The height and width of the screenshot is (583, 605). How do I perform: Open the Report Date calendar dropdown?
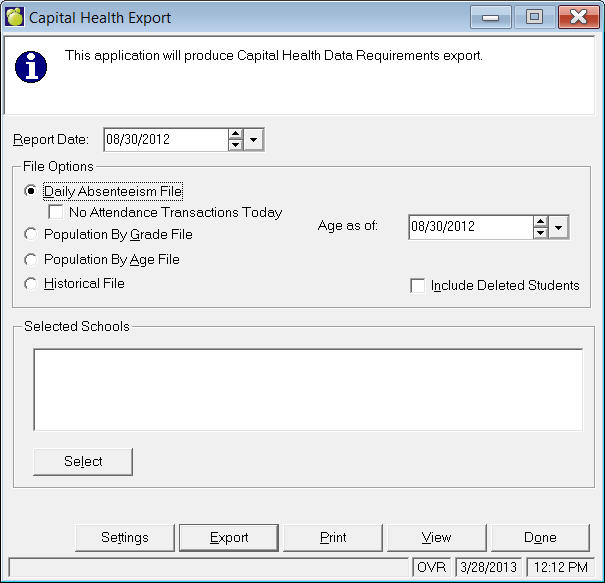(x=254, y=140)
